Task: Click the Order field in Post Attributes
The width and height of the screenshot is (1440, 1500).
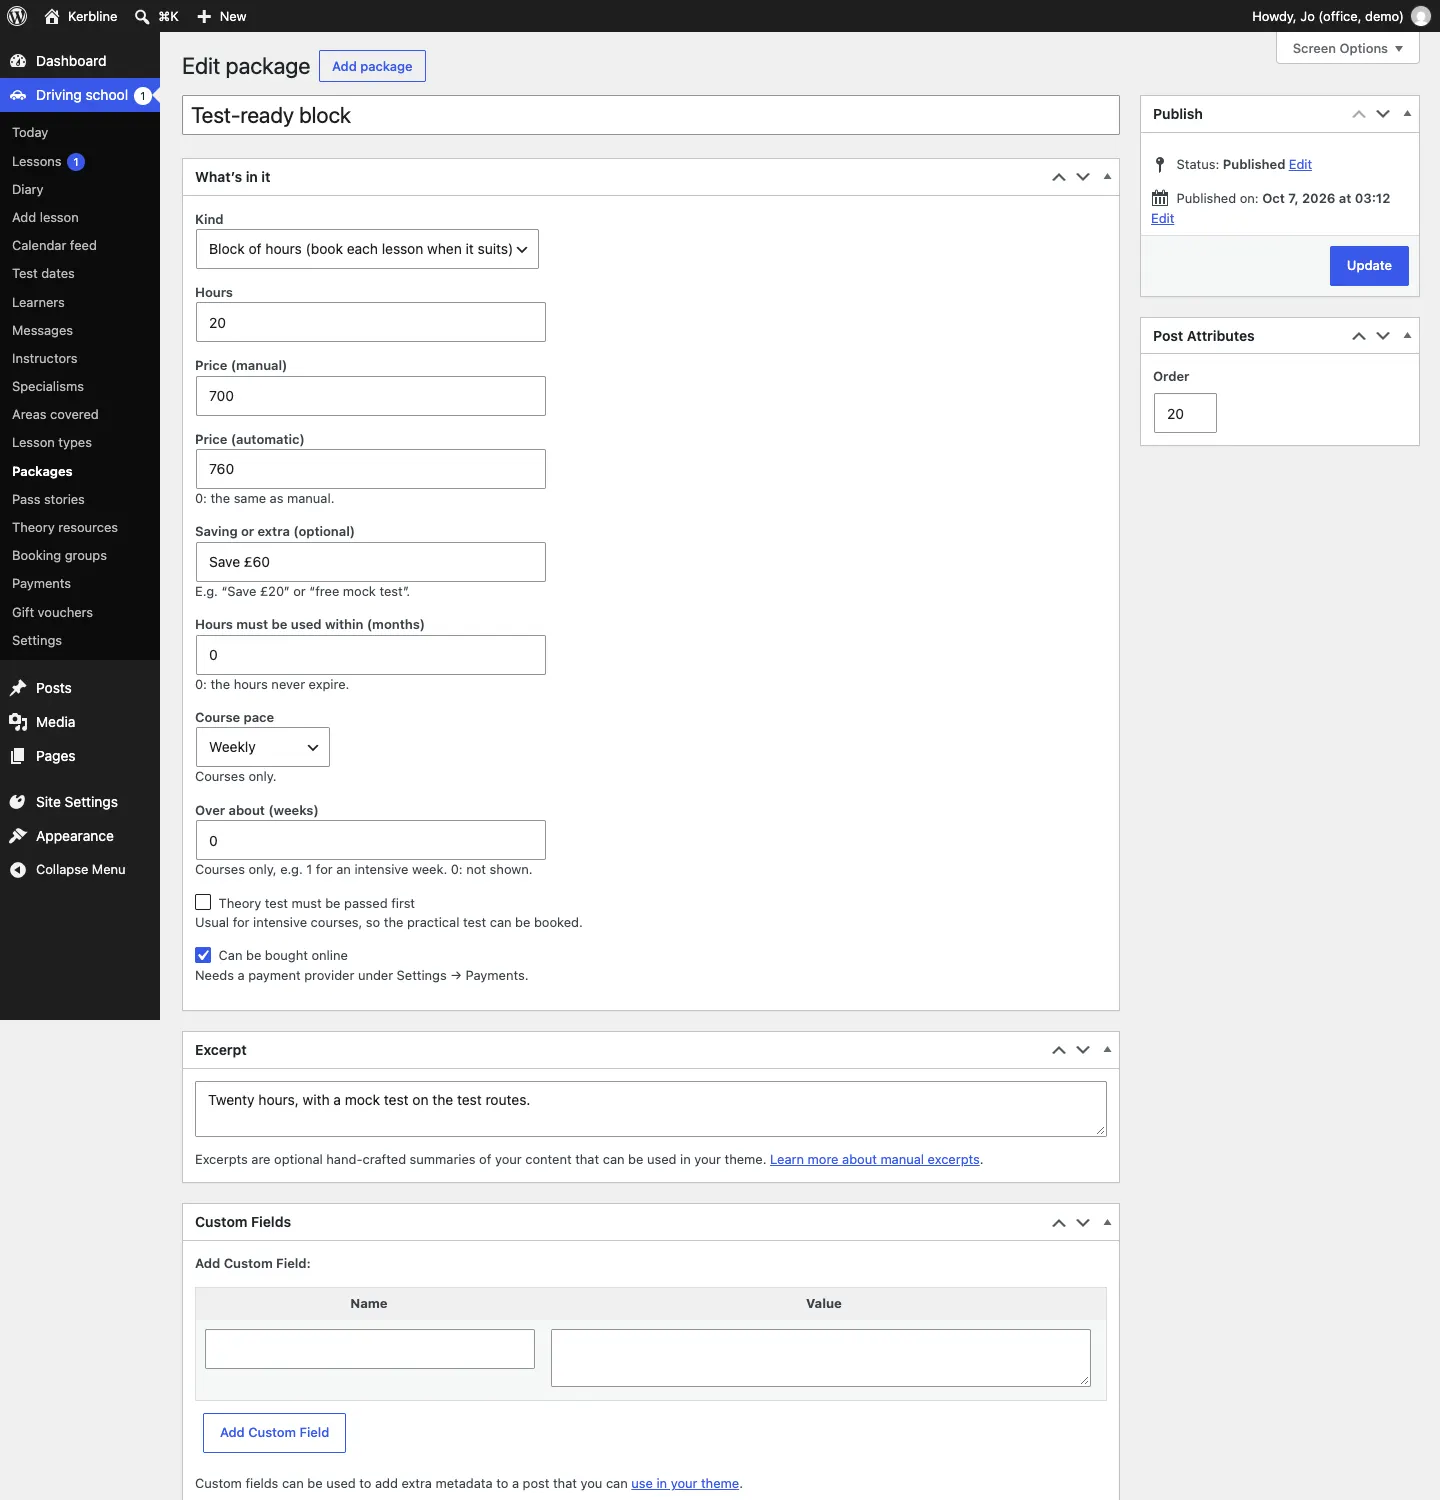Action: pos(1185,413)
